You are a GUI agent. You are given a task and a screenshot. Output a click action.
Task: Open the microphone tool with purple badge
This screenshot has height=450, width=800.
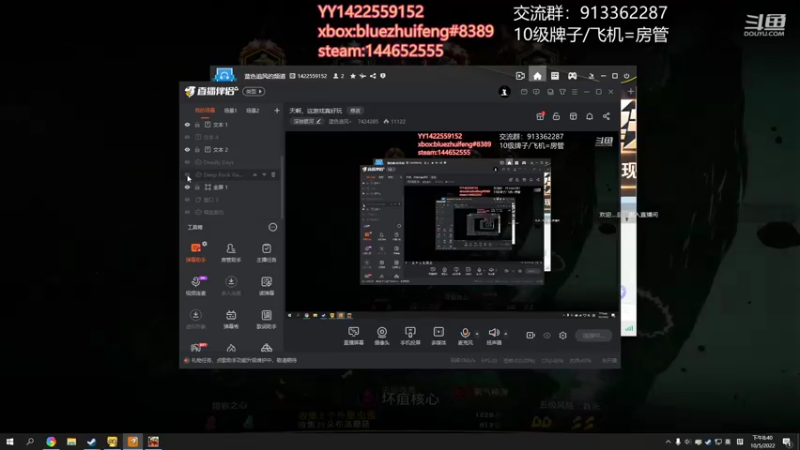(x=196, y=286)
